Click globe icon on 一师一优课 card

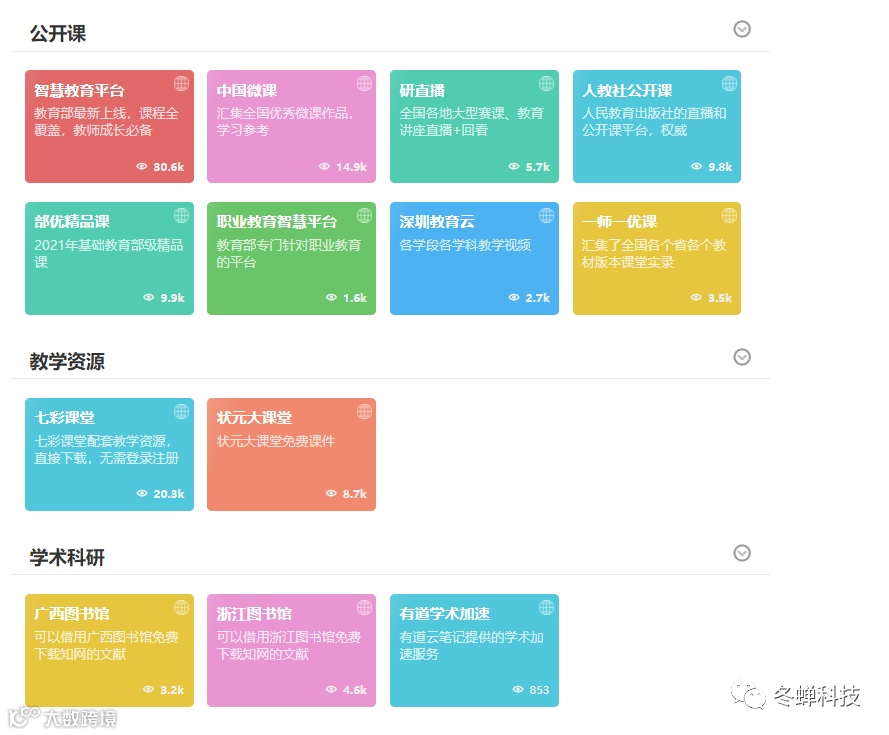[730, 216]
